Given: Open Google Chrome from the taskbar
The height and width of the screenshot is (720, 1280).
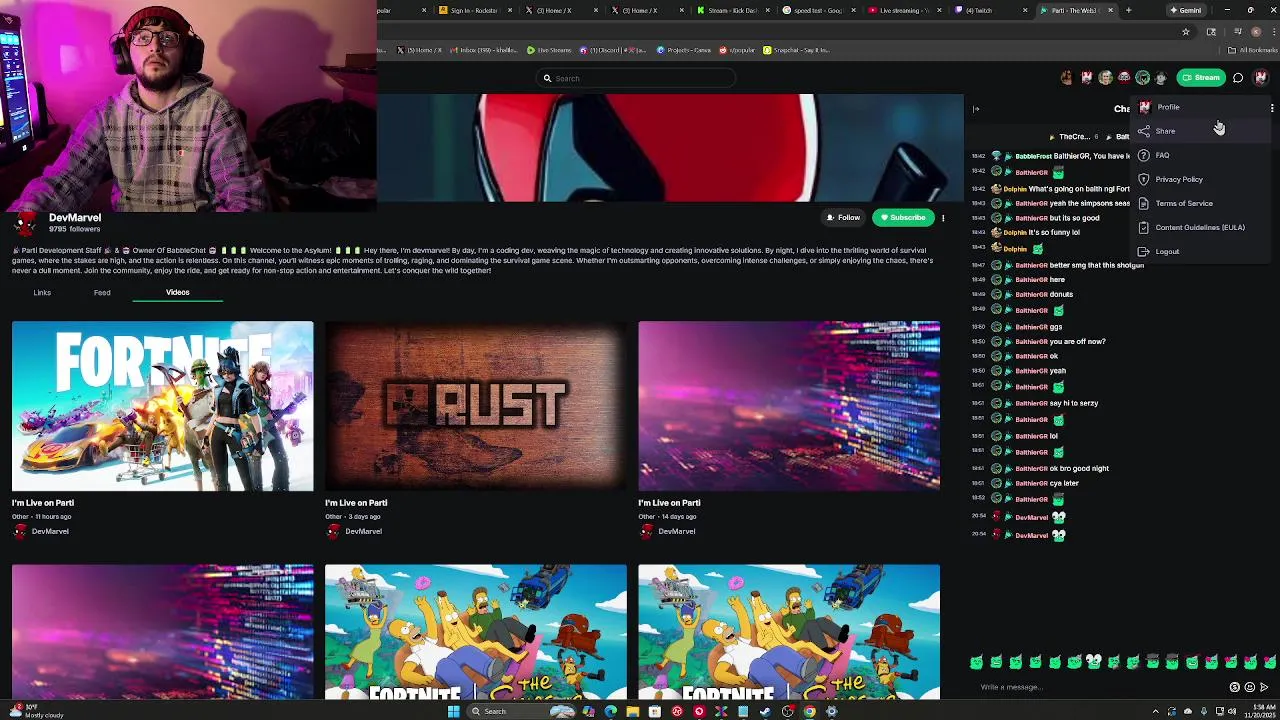Looking at the screenshot, I should 809,711.
